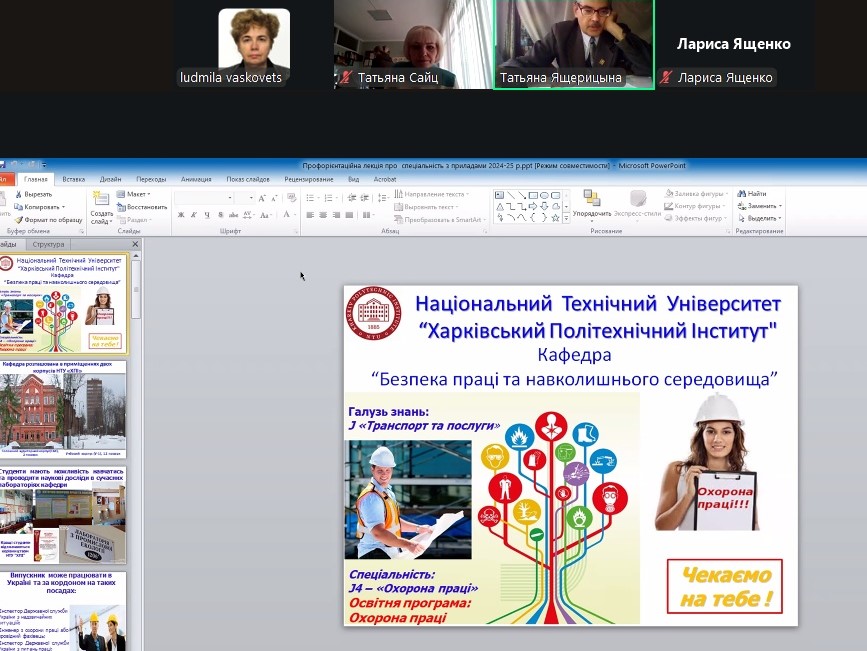The image size is (867, 651).
Task: Open the Insert (Вставка) ribbon tab
Action: (74, 179)
